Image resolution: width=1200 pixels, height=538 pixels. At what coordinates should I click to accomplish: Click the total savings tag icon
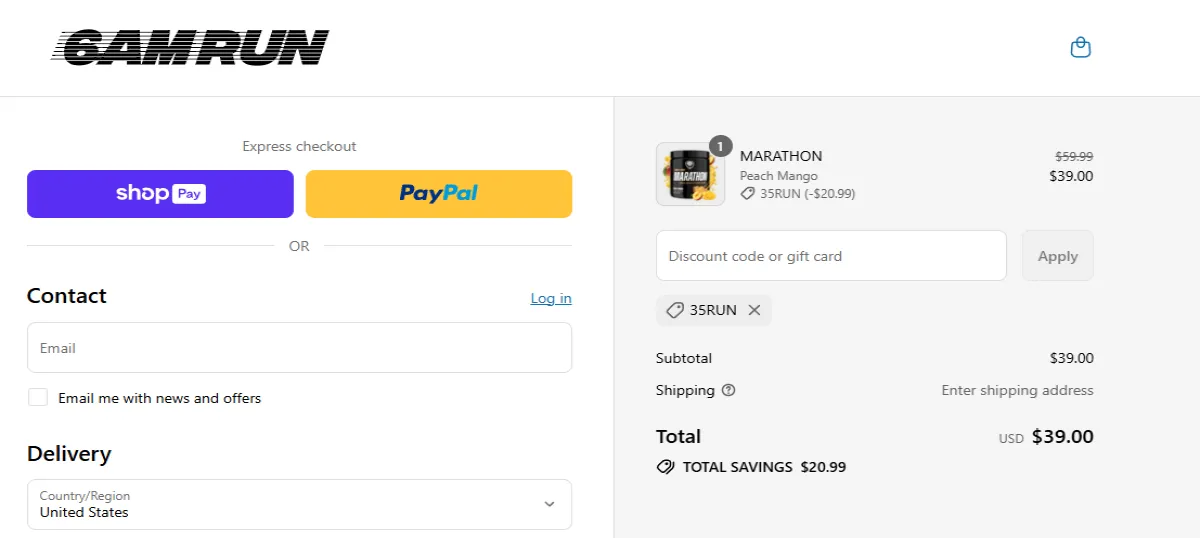pyautogui.click(x=665, y=467)
